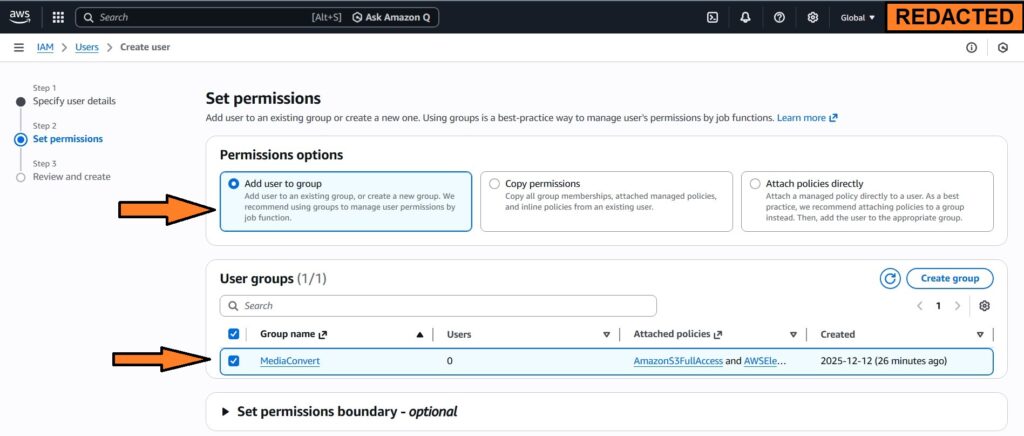This screenshot has height=436, width=1024.
Task: Open the Global region dropdown
Action: point(858,17)
